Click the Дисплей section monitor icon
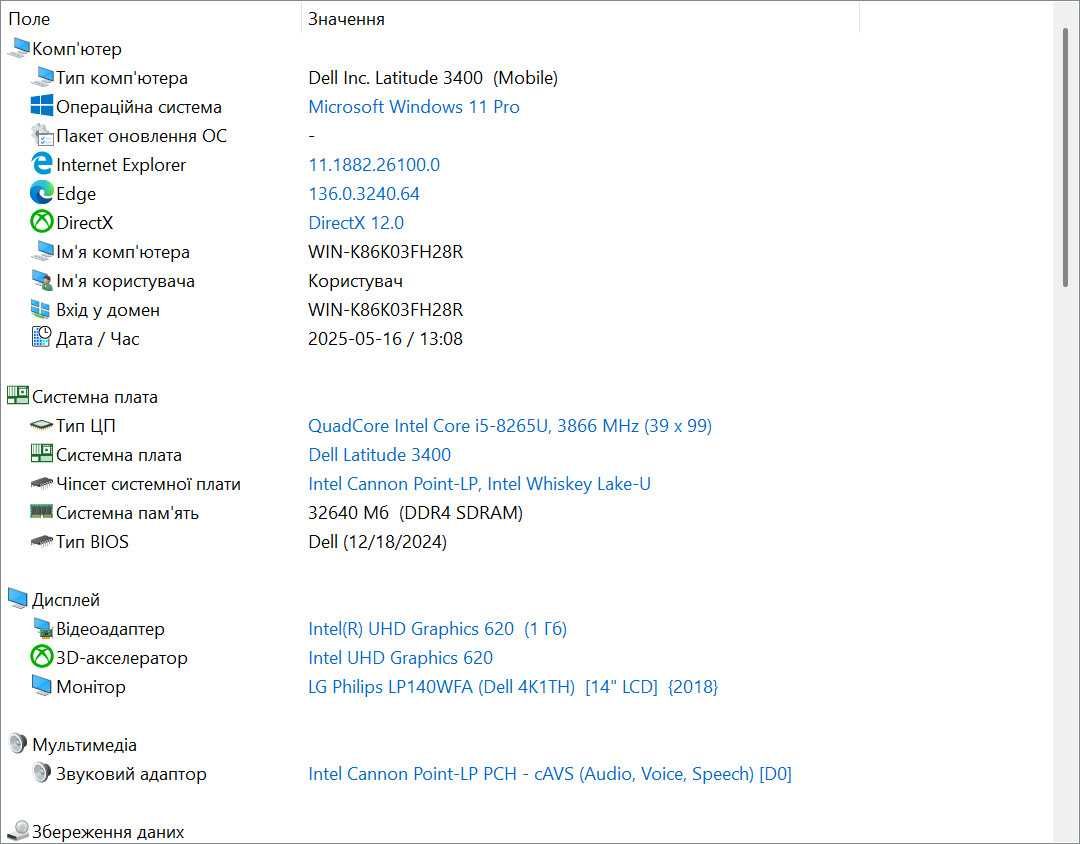Viewport: 1080px width, 844px height. [18, 599]
